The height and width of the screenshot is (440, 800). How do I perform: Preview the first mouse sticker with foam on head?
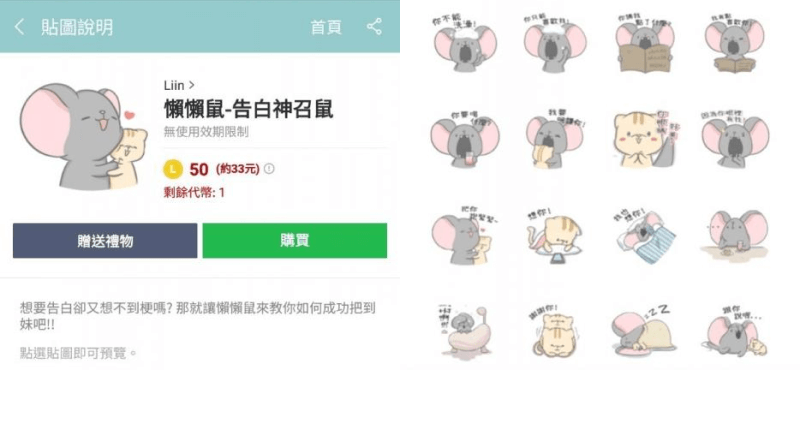pos(465,43)
